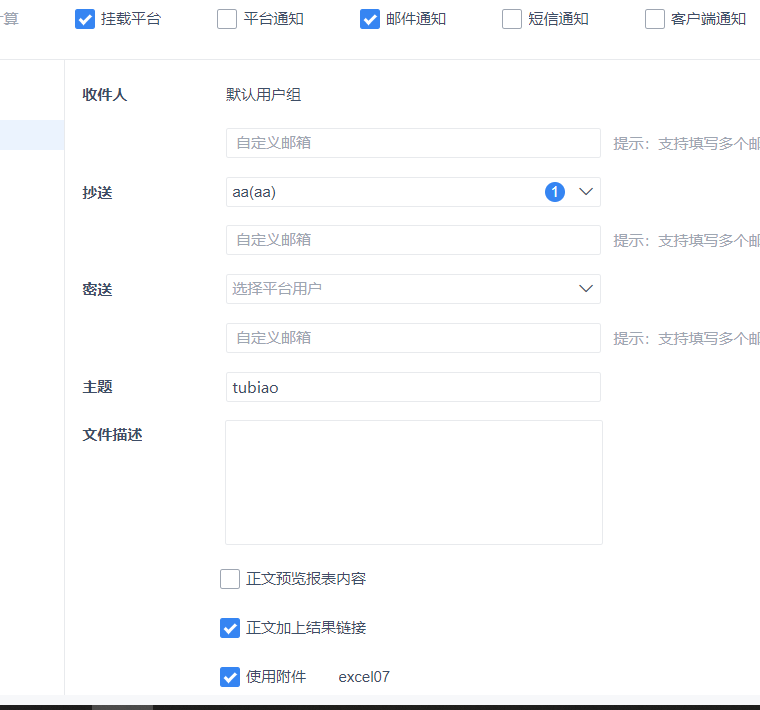Focus the 密送 自定义邮箱 field
760x710 pixels.
coord(413,338)
